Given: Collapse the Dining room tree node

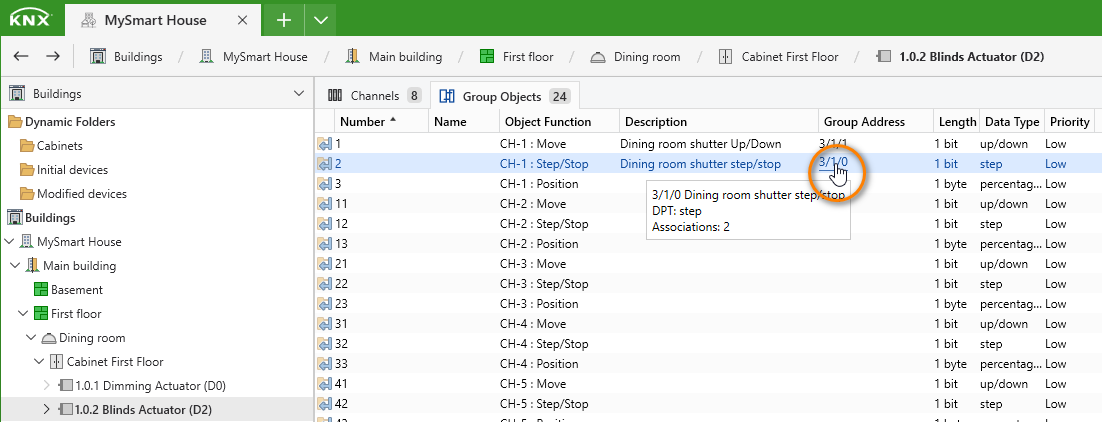Looking at the screenshot, I should 31,337.
